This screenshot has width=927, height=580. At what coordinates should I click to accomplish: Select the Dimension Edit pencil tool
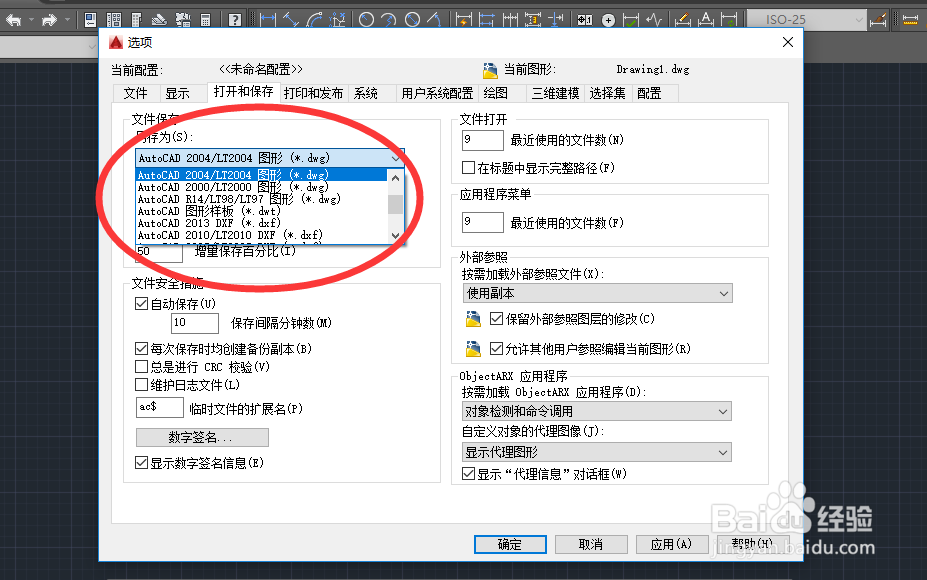tap(683, 20)
